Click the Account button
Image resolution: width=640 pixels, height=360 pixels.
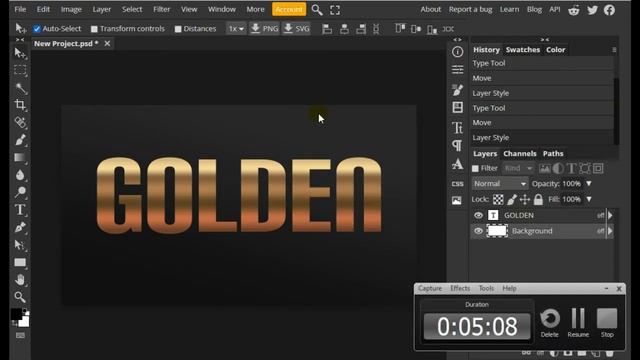point(289,9)
